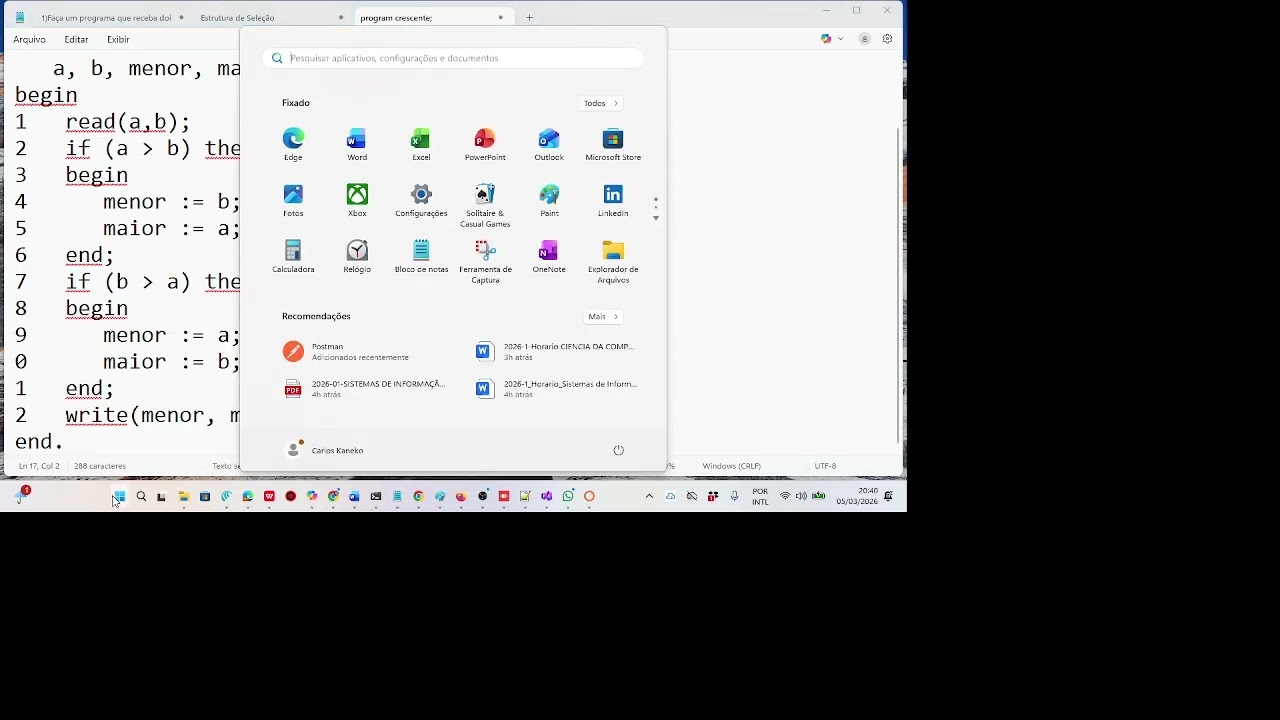The width and height of the screenshot is (1280, 720).
Task: Open Explorador de Arquivos
Action: pos(613,261)
